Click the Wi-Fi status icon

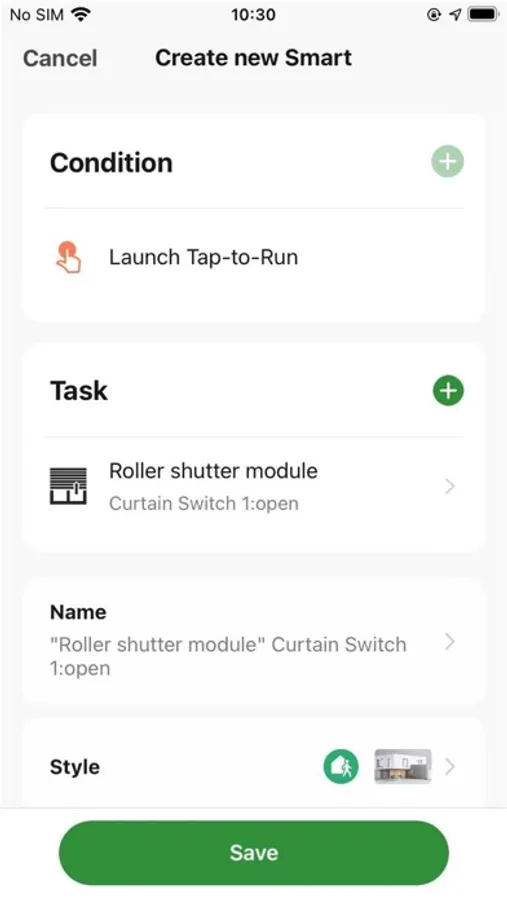[x=81, y=14]
